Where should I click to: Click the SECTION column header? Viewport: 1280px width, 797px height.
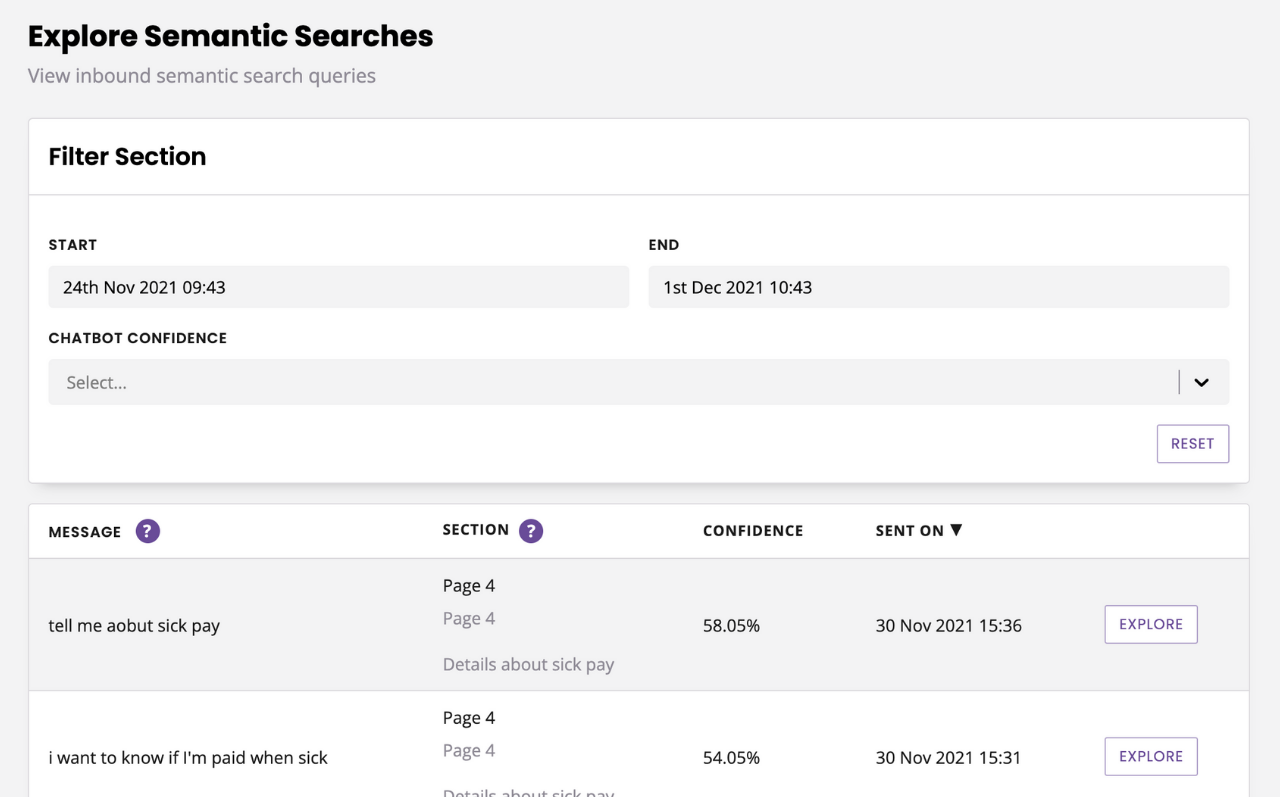tap(476, 530)
